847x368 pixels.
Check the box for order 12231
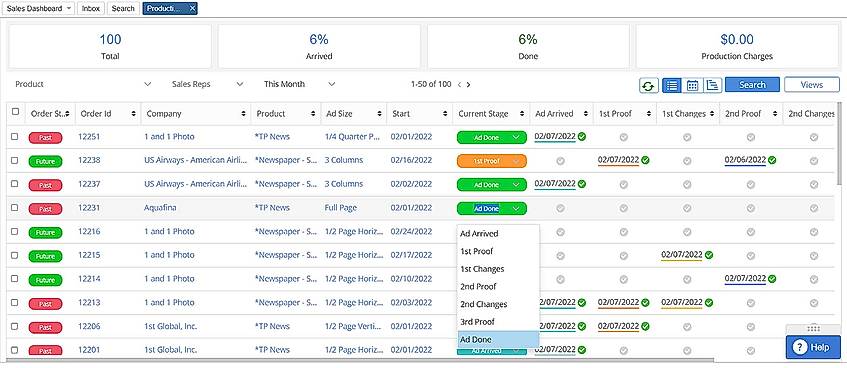15,208
